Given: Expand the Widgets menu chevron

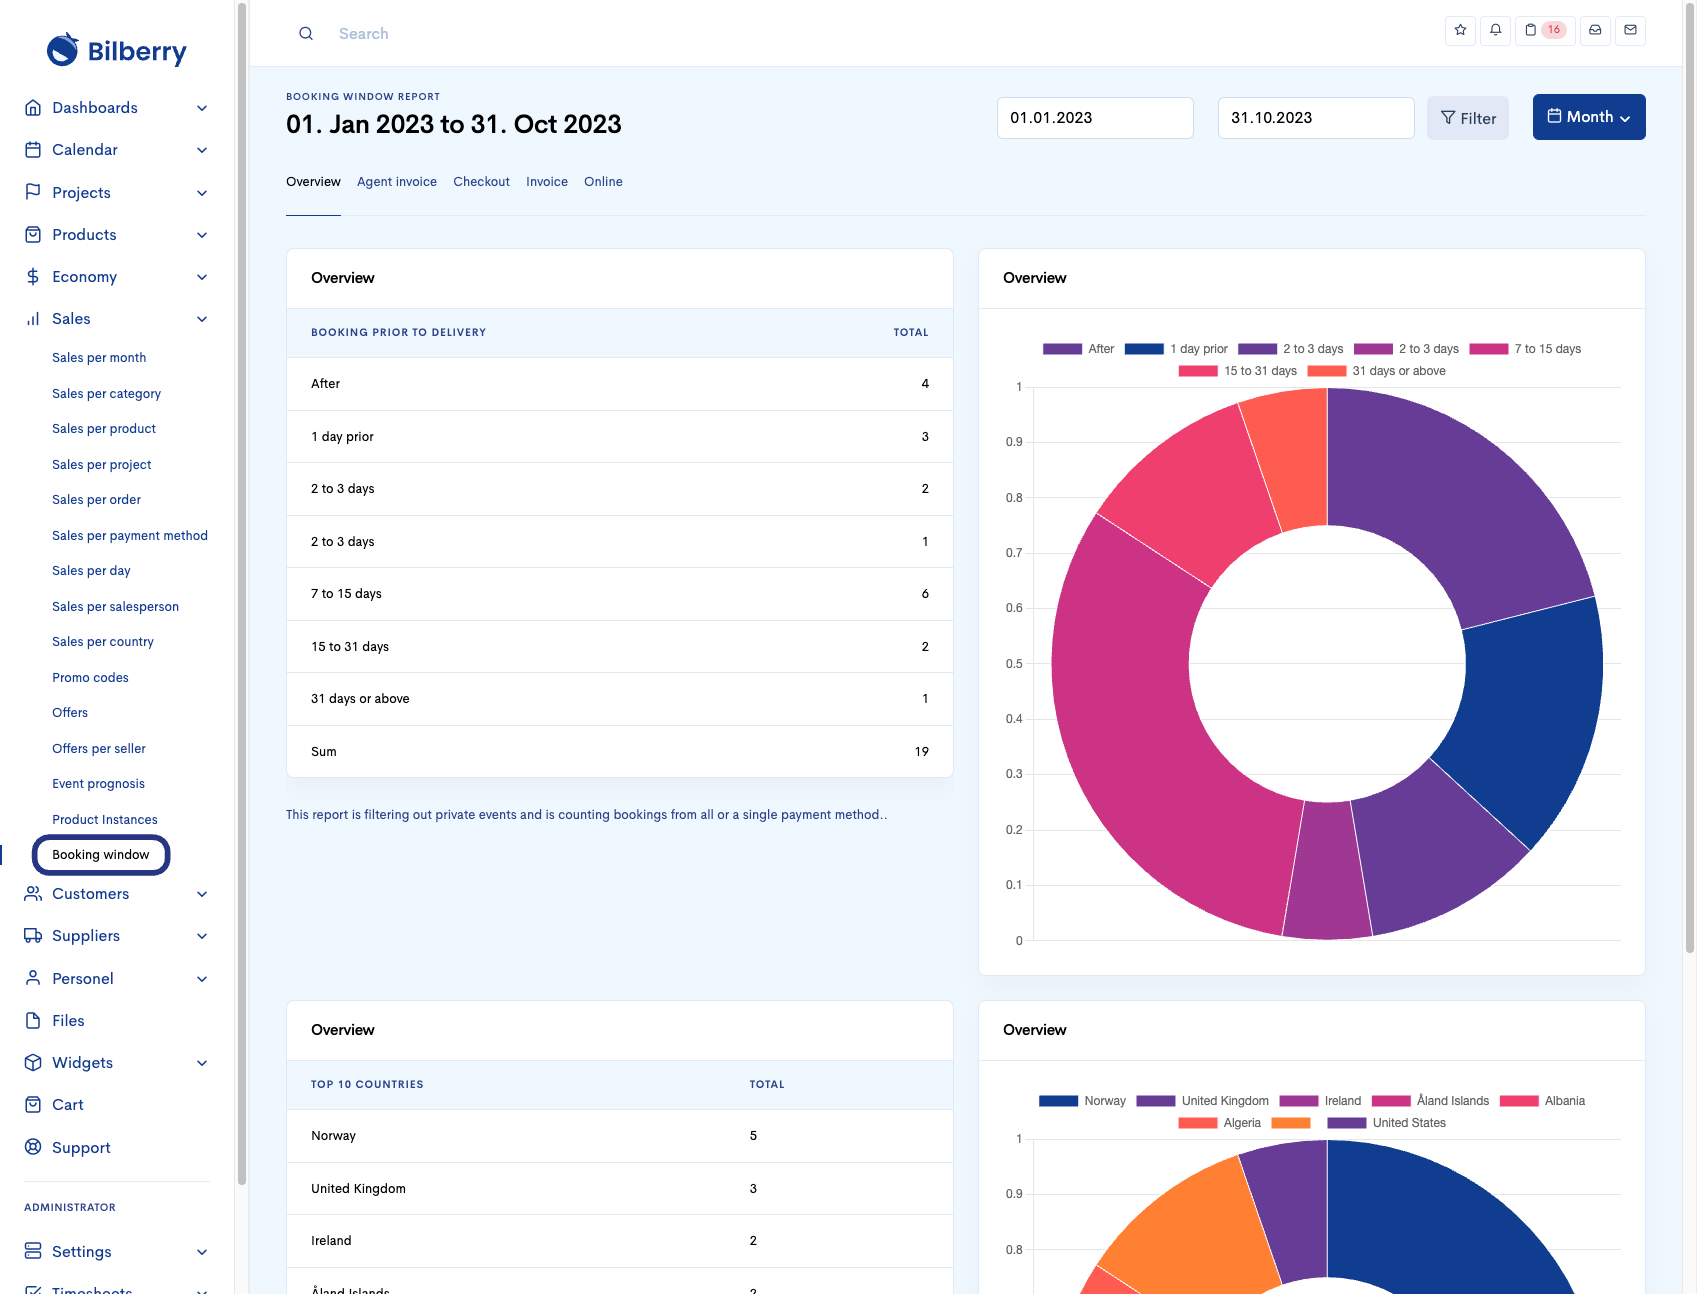Looking at the screenshot, I should 202,1063.
